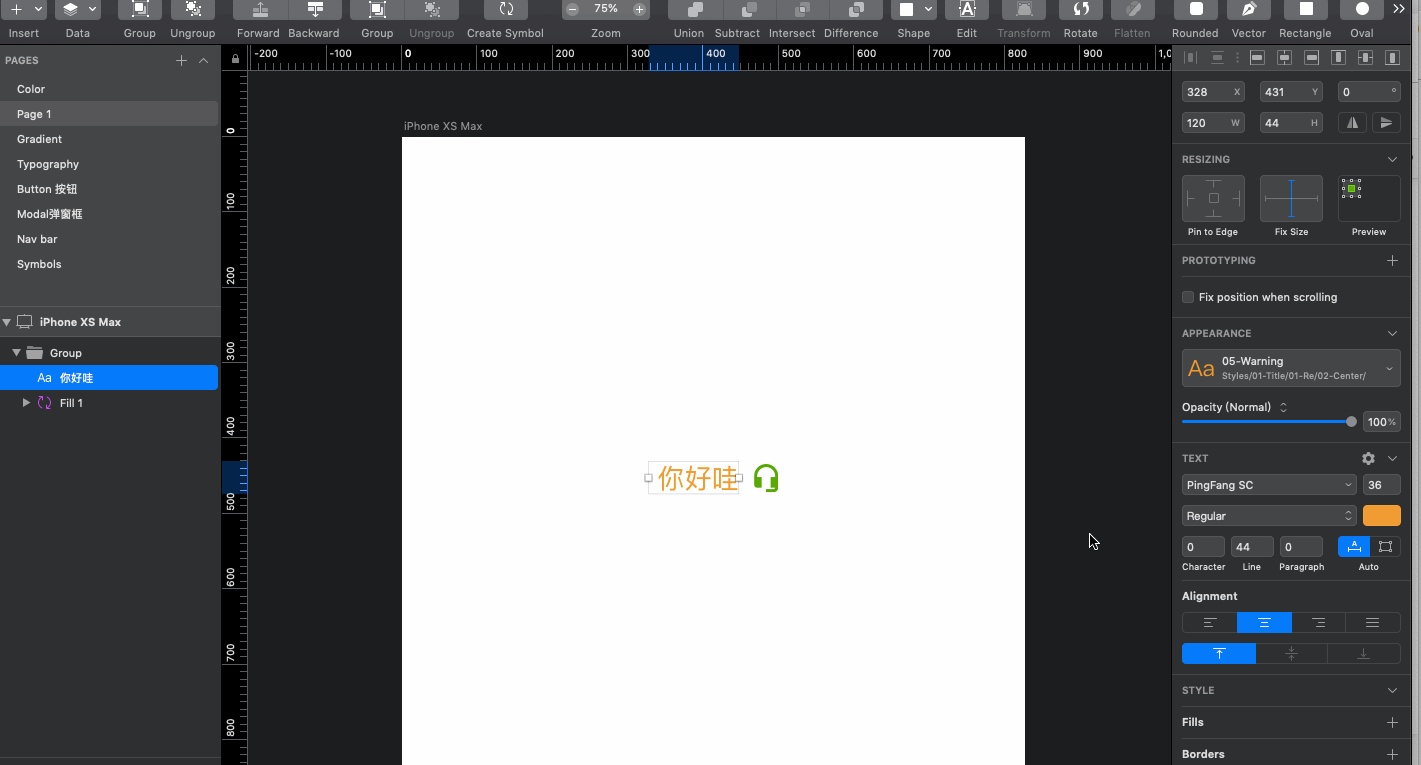1421x765 pixels.
Task: Click Create Symbol in the toolbar
Action: 505,10
